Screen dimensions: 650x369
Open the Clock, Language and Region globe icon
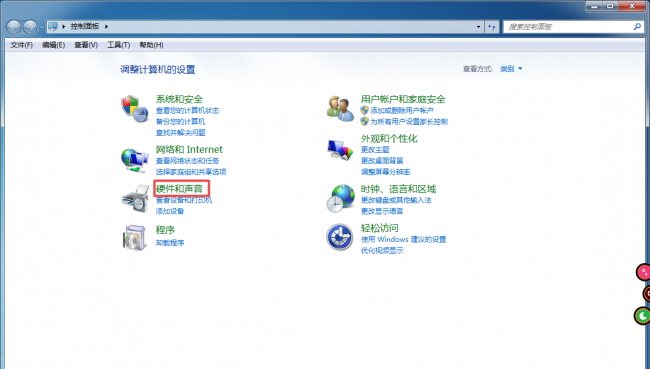pyautogui.click(x=340, y=199)
